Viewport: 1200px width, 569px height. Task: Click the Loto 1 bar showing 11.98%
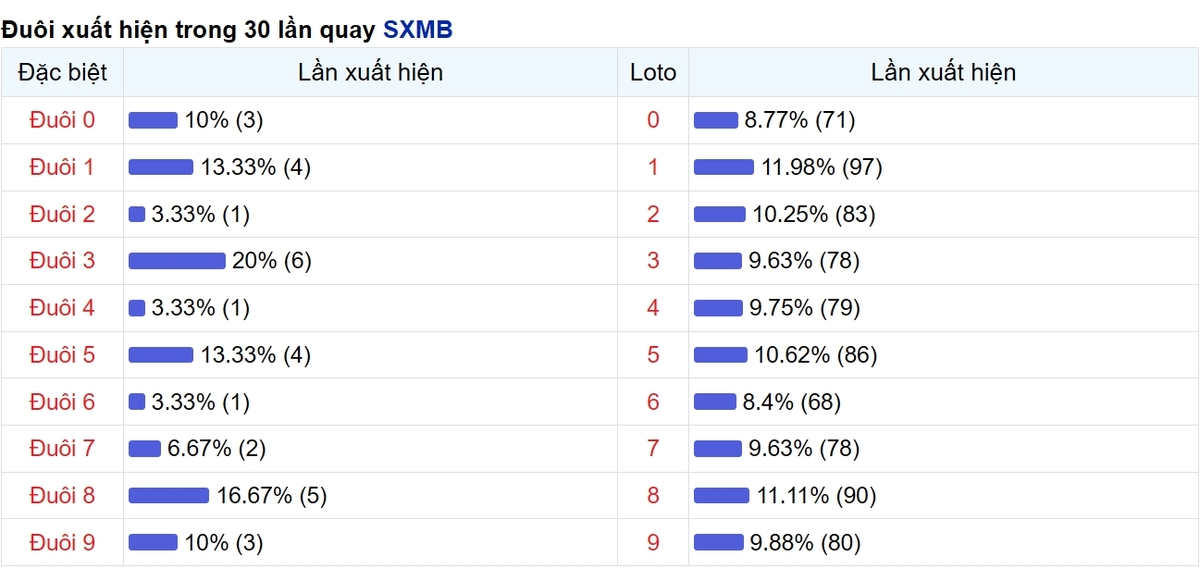[x=724, y=168]
